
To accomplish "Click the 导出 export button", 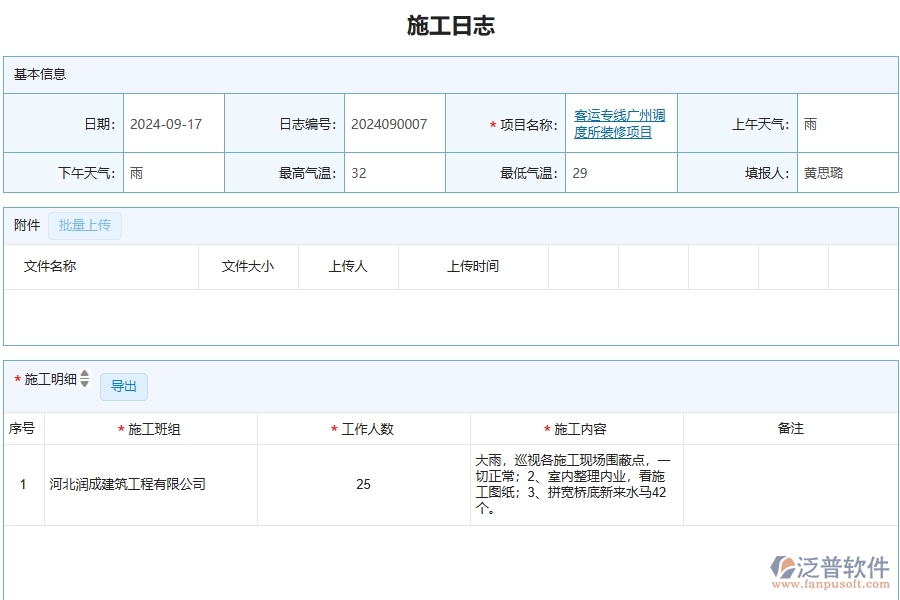I will pos(124,386).
